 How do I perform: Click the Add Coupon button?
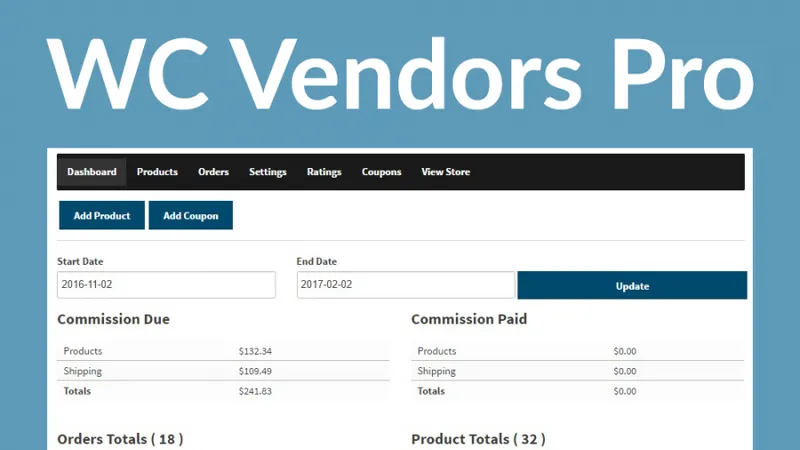pos(191,215)
